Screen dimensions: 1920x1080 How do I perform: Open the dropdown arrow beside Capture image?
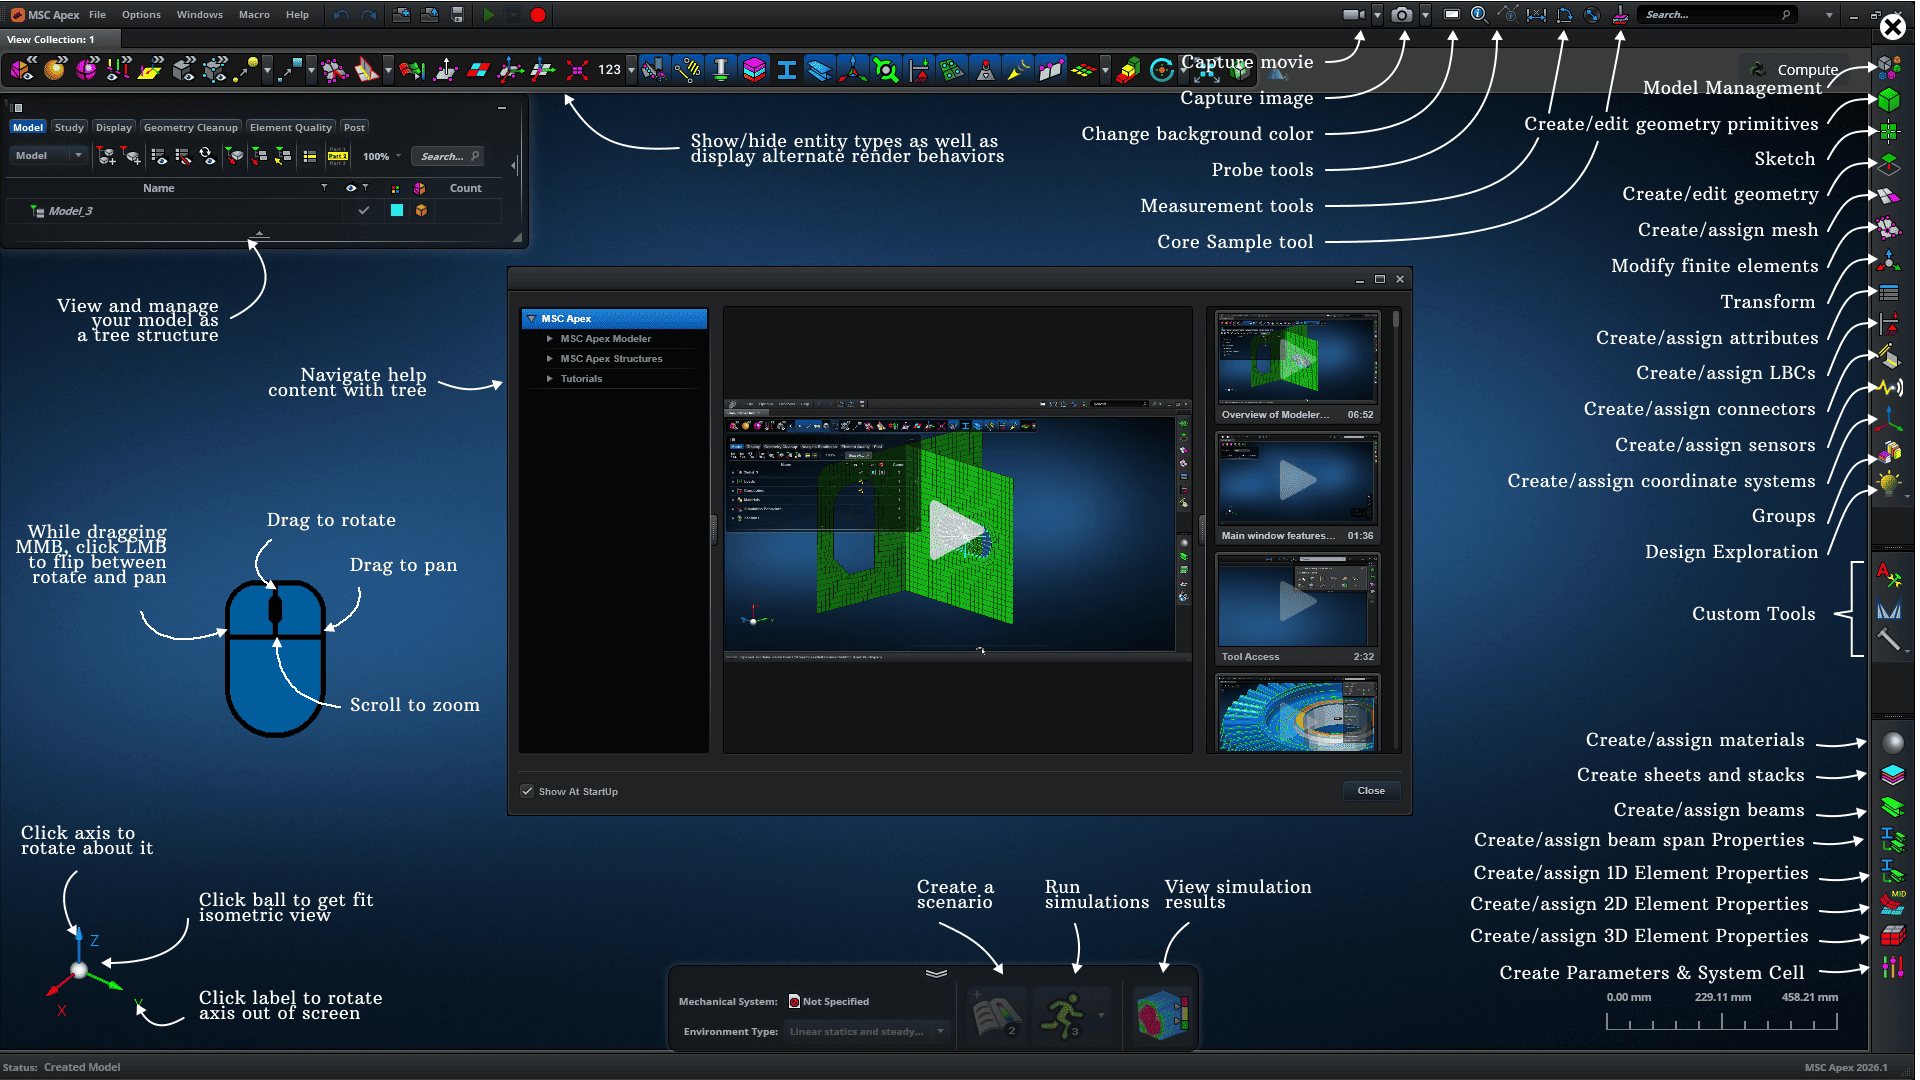[x=1425, y=15]
